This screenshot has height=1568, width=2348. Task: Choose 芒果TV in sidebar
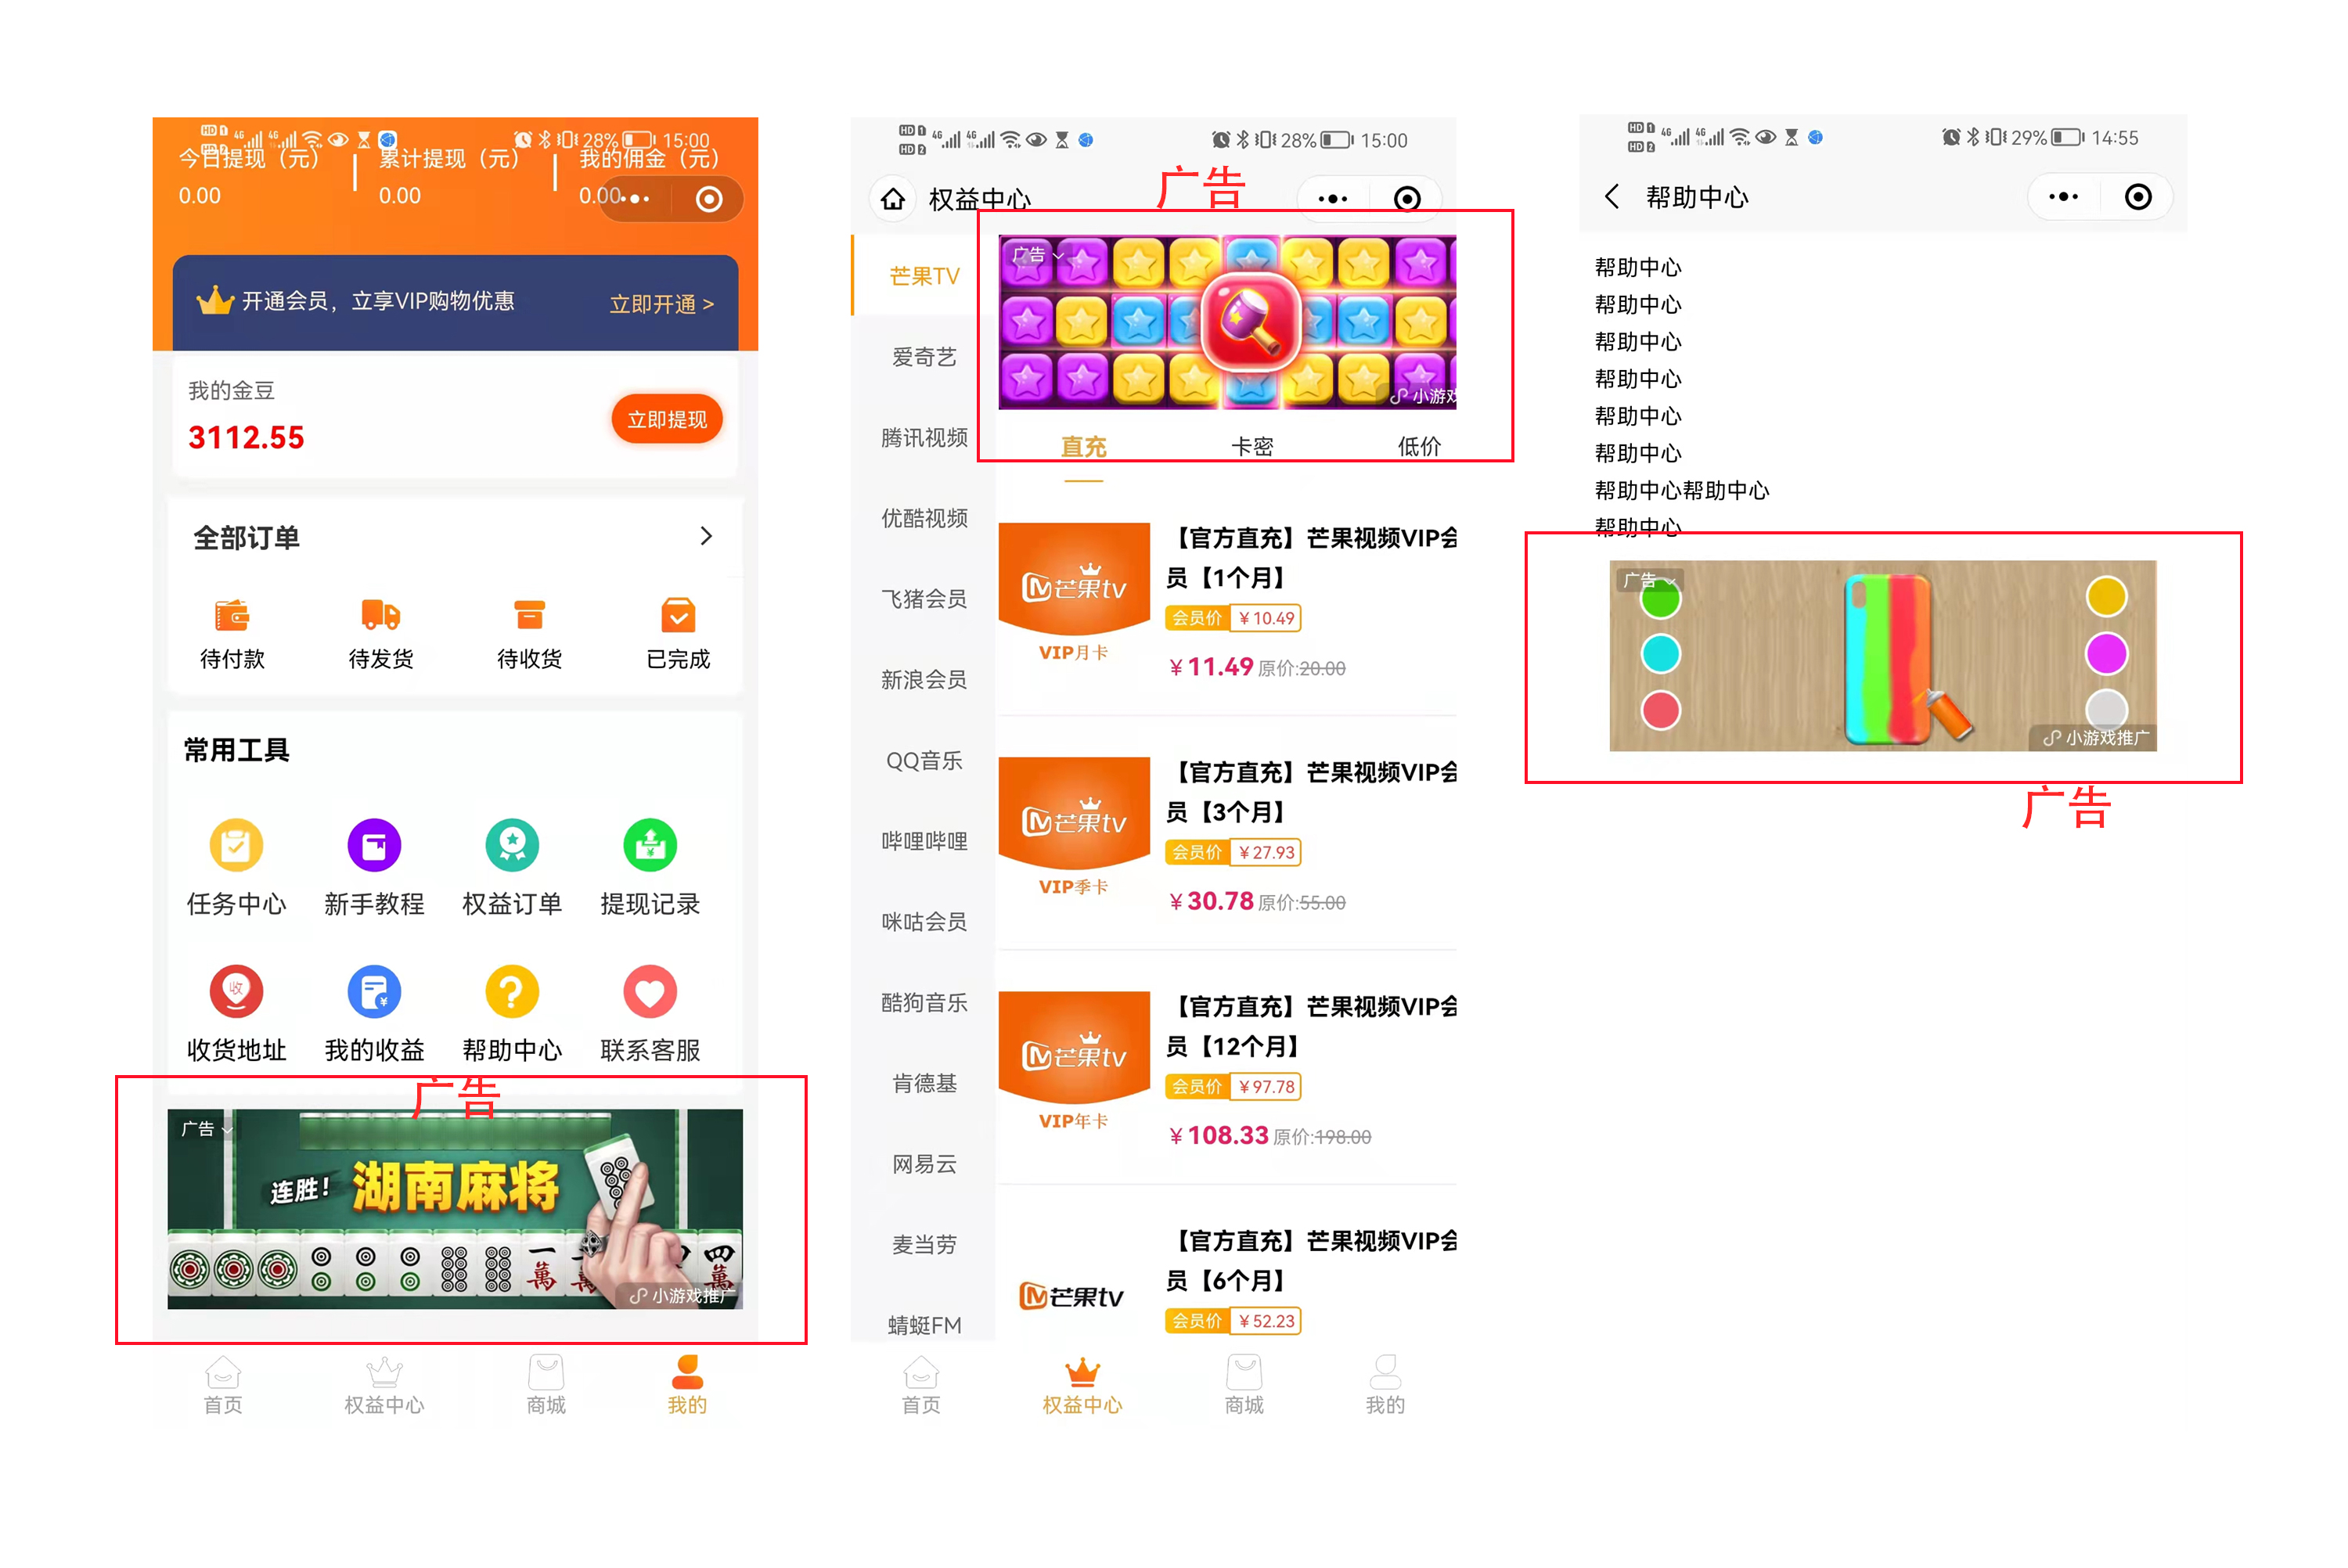924,276
